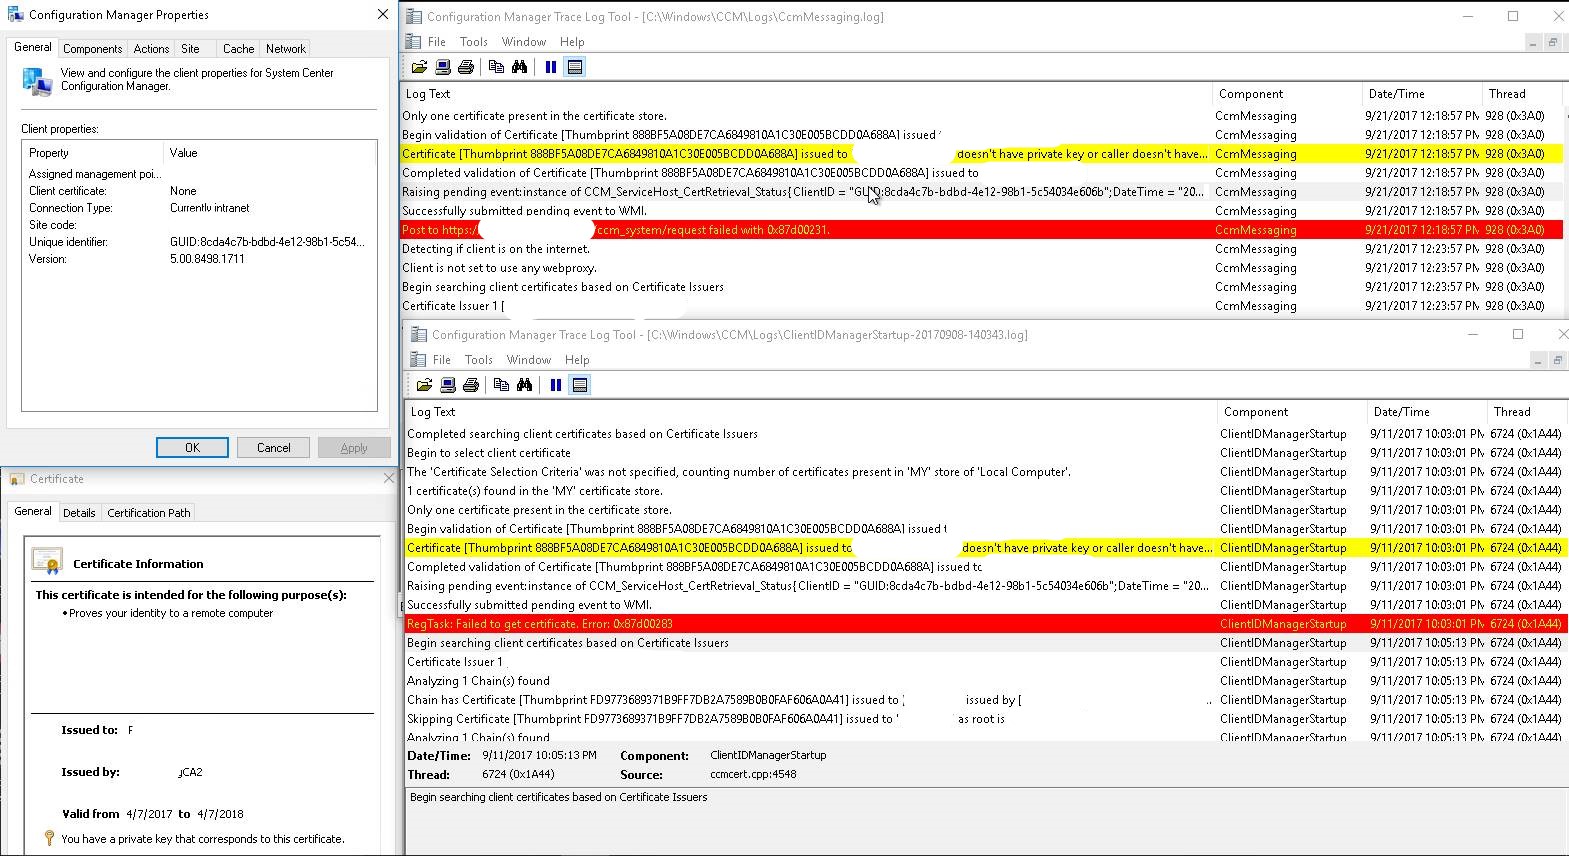The width and height of the screenshot is (1569, 856).
Task: Click Configuration Manager Properties title bar icon
Action: (x=15, y=15)
